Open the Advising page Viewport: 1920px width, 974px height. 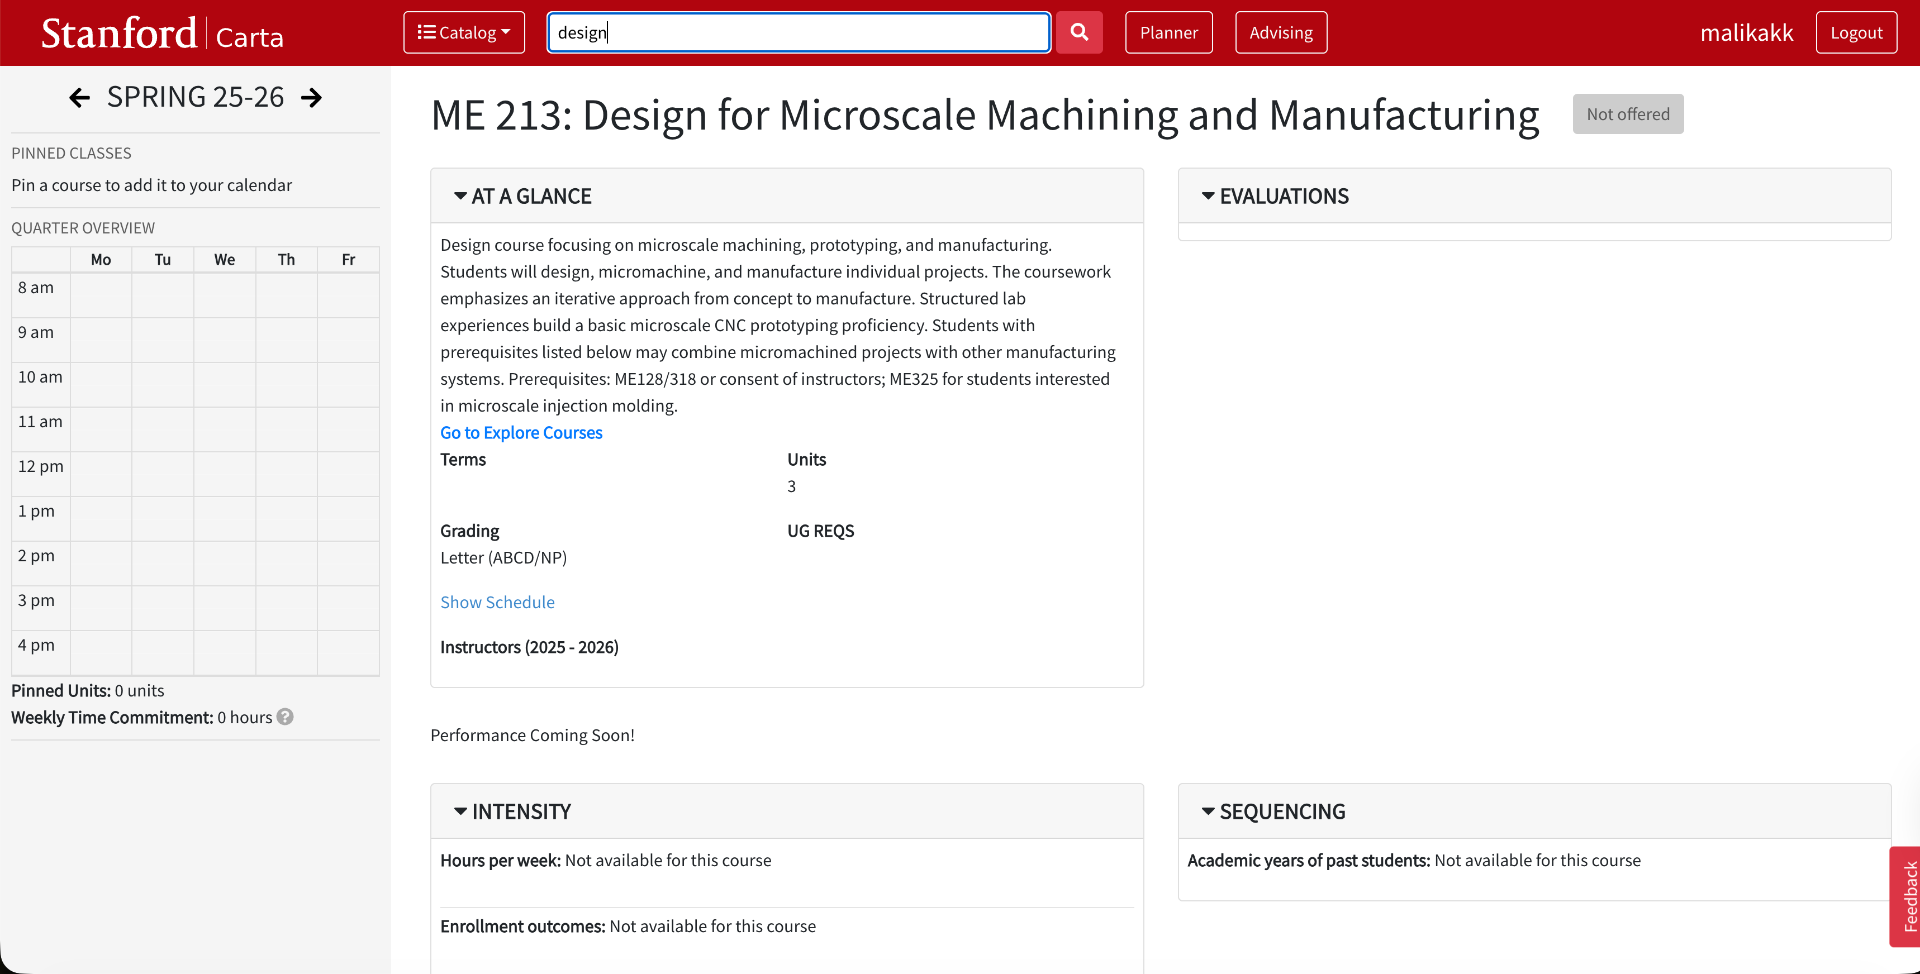point(1281,32)
